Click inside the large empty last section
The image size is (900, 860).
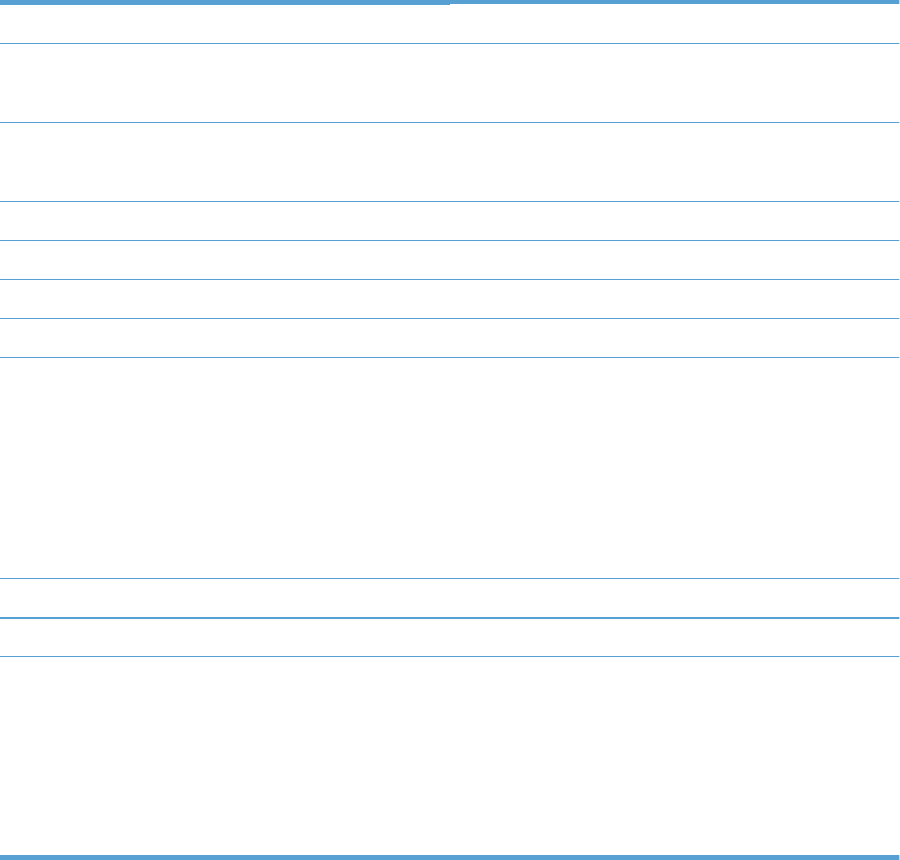[x=449, y=756]
